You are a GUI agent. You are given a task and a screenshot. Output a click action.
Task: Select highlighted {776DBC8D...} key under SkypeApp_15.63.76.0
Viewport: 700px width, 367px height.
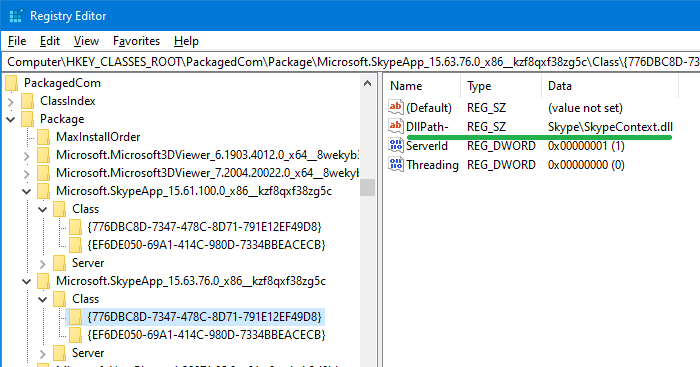[x=204, y=317]
